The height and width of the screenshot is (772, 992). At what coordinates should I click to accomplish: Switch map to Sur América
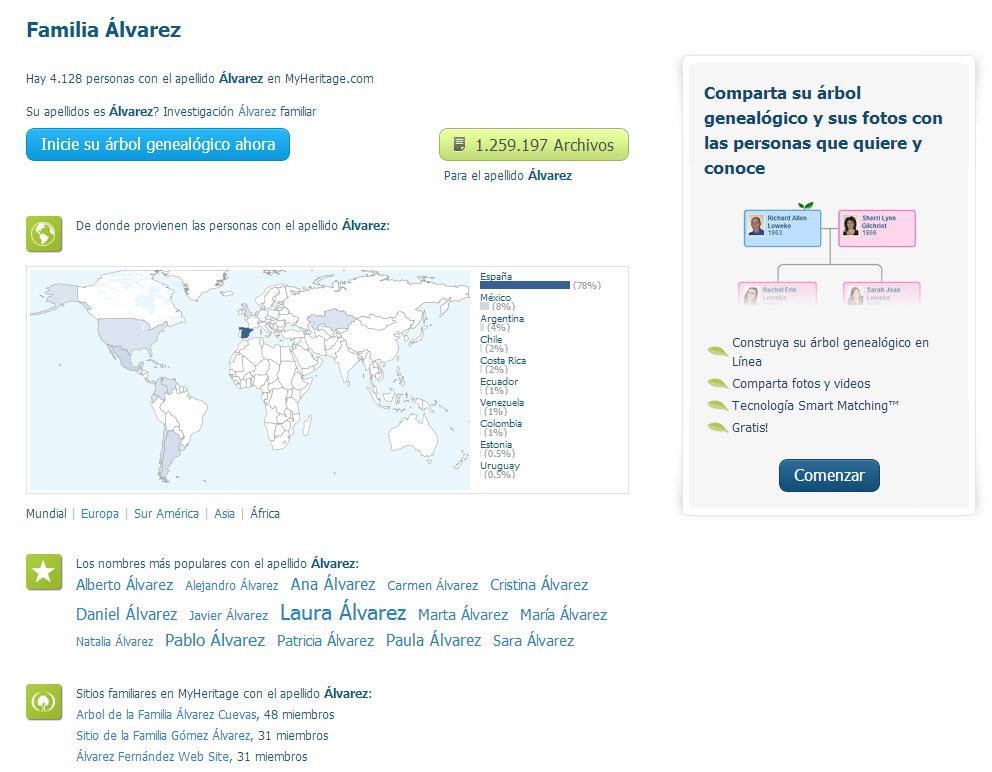pyautogui.click(x=166, y=514)
